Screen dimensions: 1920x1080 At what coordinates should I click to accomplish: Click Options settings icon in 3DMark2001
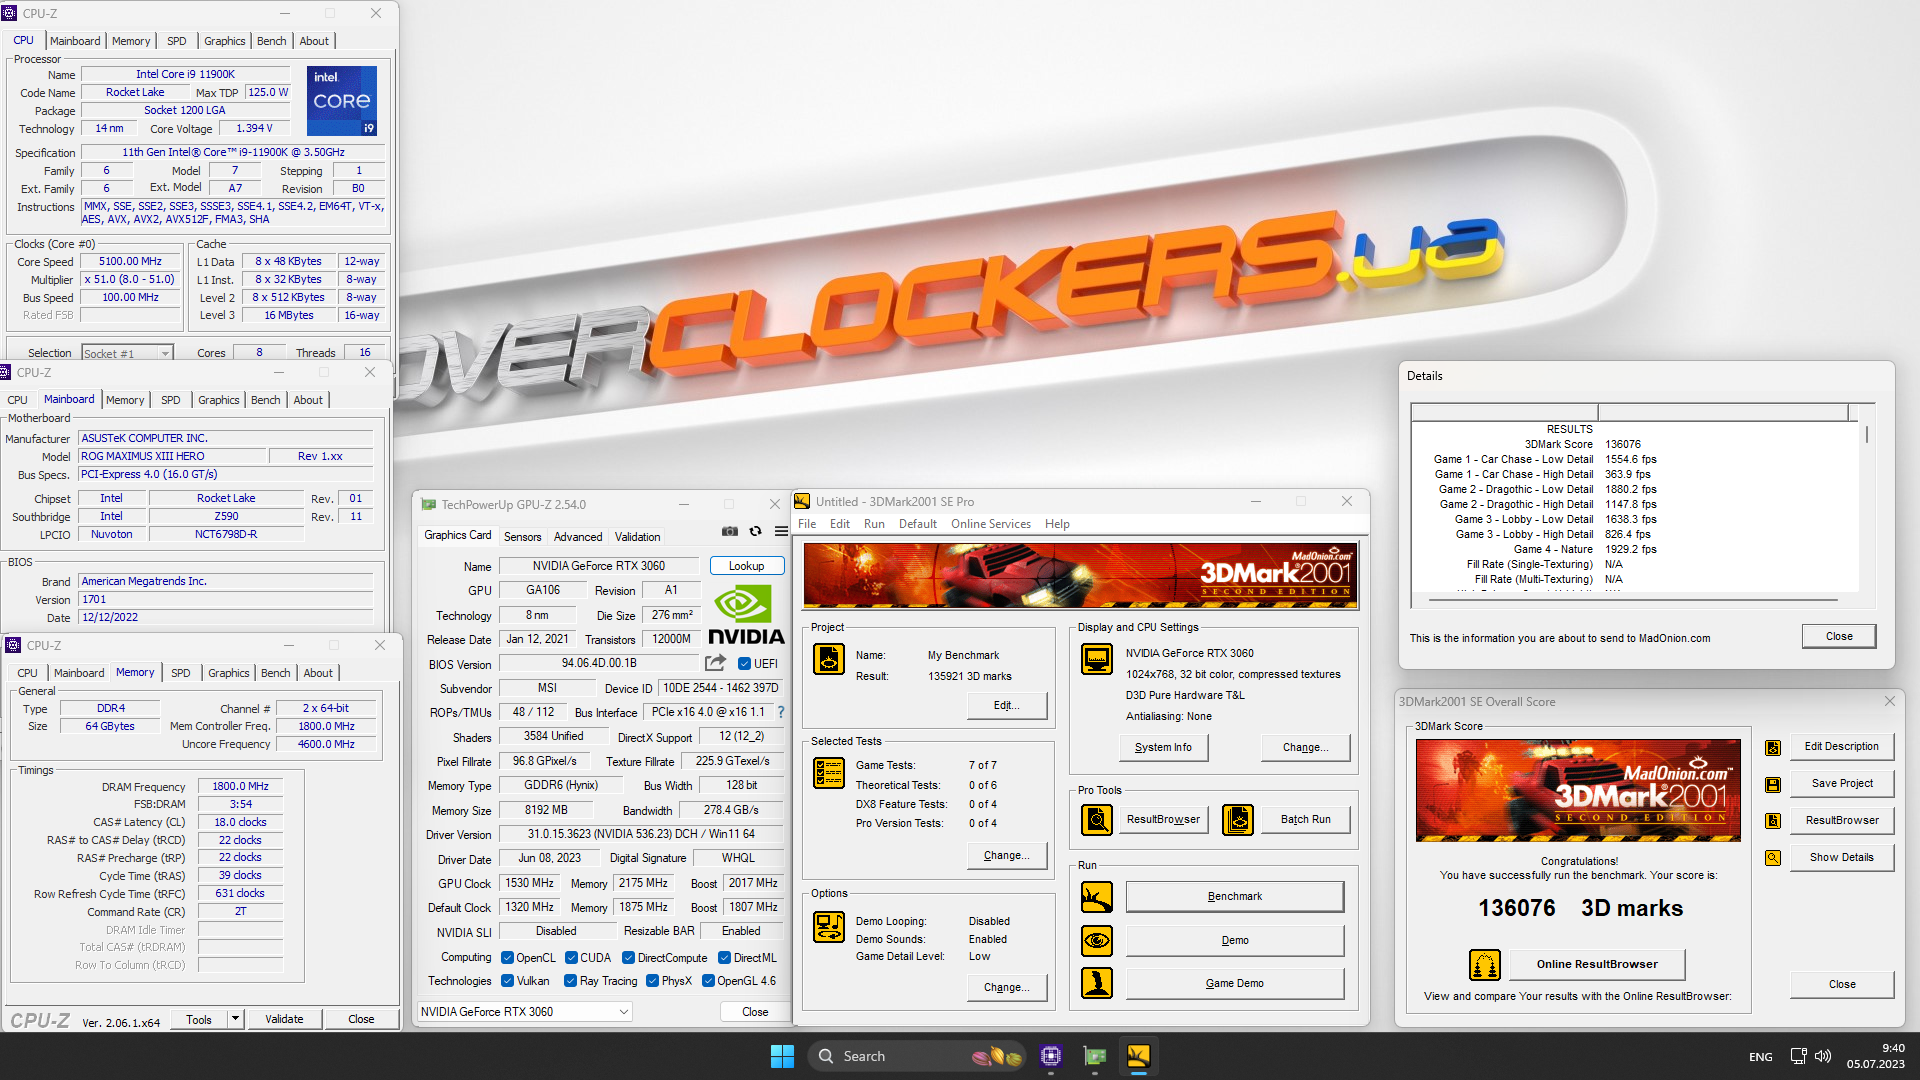828,927
